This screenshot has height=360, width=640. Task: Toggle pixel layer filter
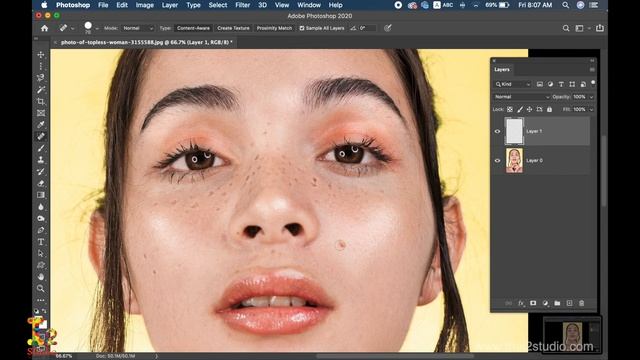(x=540, y=84)
